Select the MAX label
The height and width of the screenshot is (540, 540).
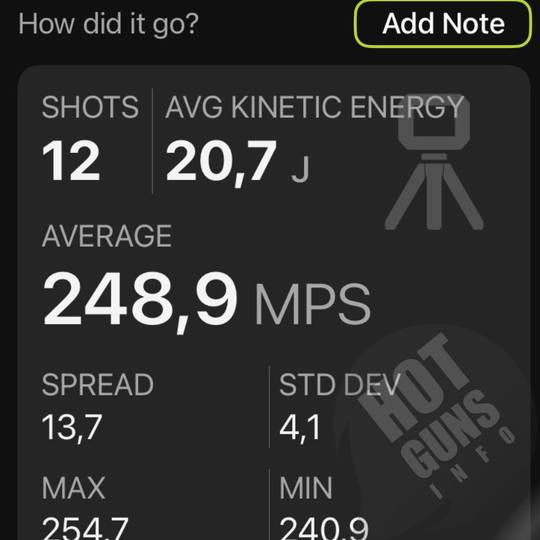click(73, 488)
